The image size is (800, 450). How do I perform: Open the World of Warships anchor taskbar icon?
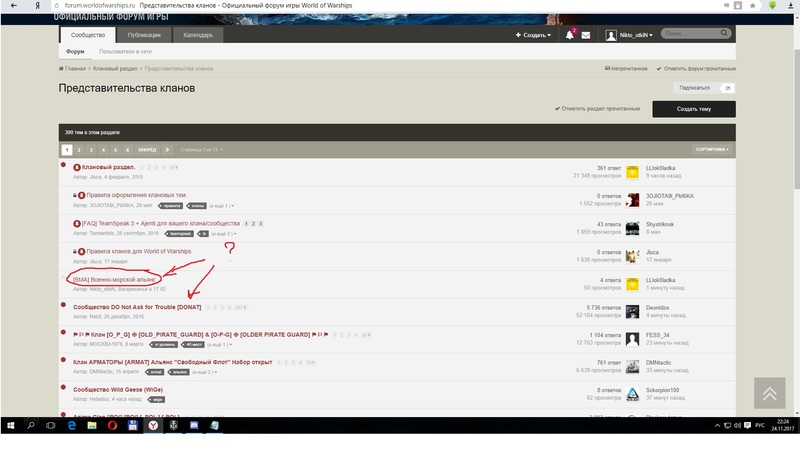[173, 425]
